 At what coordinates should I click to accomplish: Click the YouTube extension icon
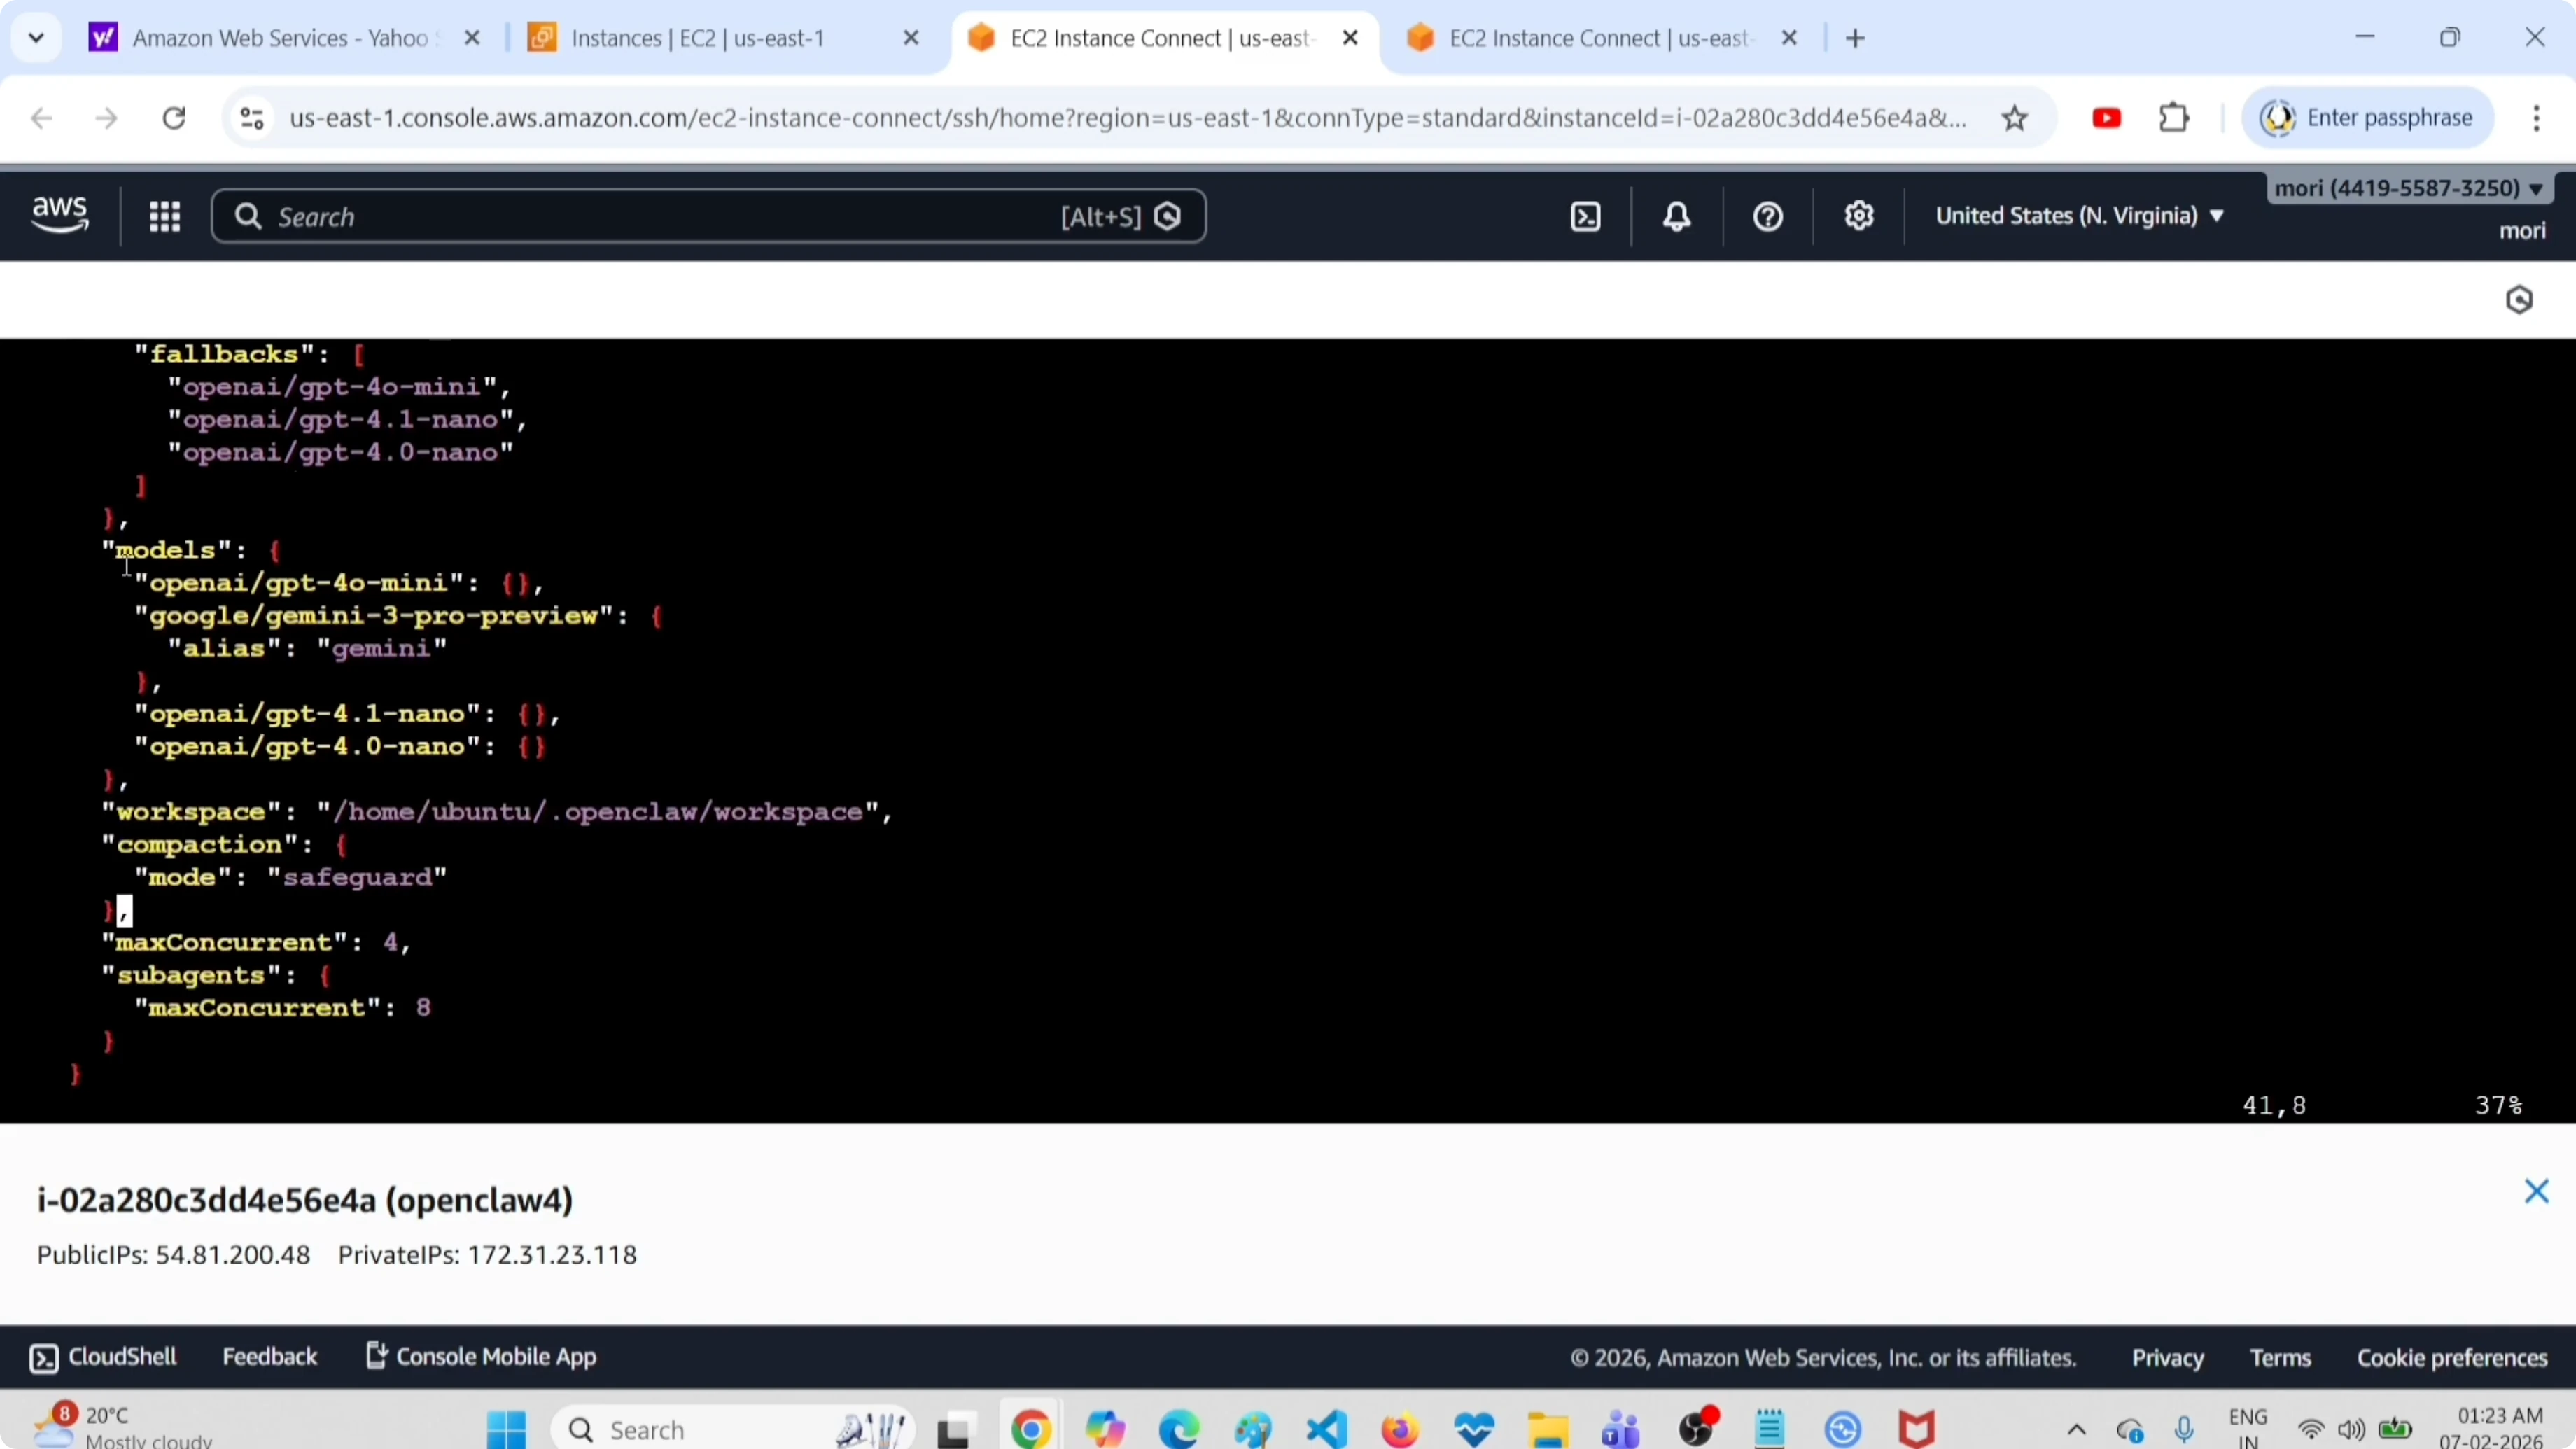2107,118
